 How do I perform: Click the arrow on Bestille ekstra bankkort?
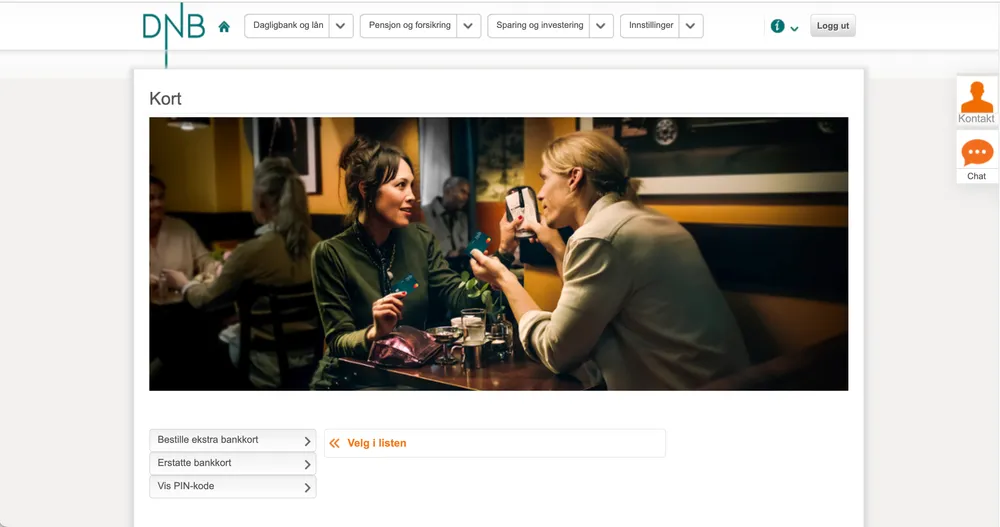click(307, 441)
